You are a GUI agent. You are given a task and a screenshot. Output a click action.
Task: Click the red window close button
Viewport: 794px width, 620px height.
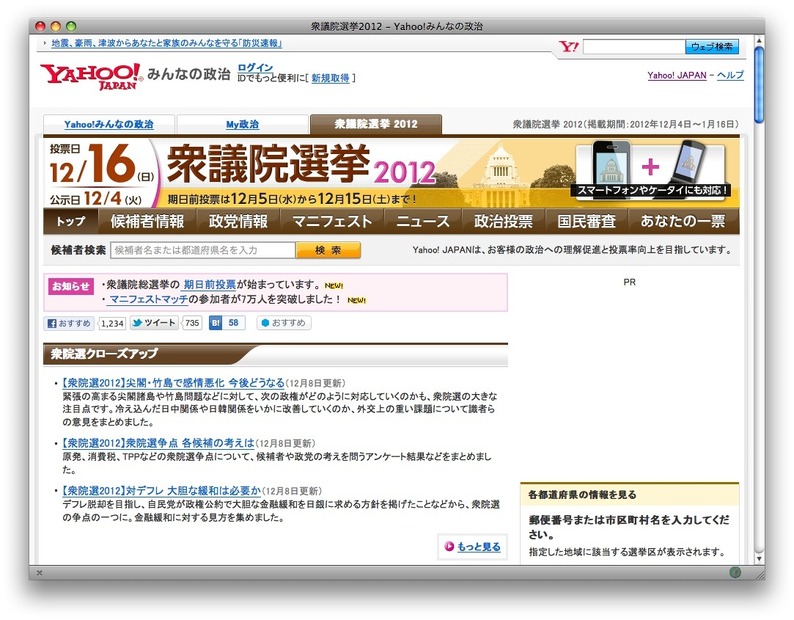[x=41, y=26]
